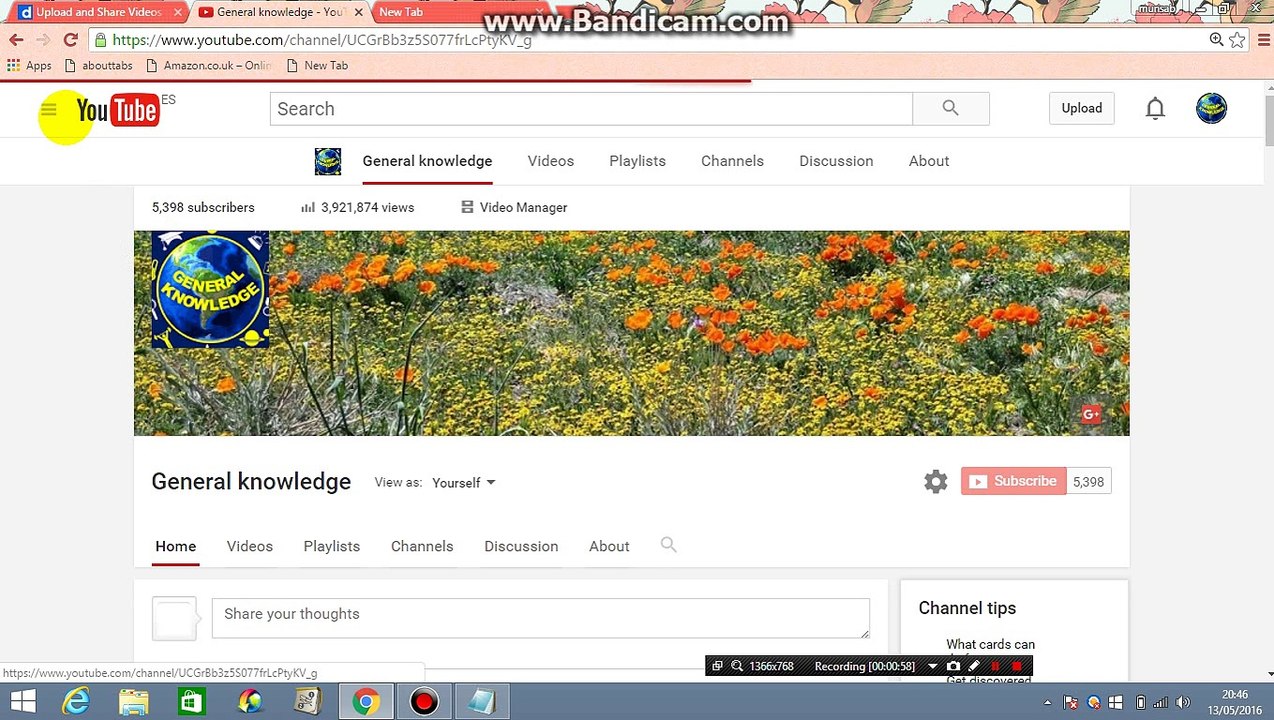Viewport: 1274px width, 720px height.
Task: Click the YouTube Search input field
Action: point(591,109)
